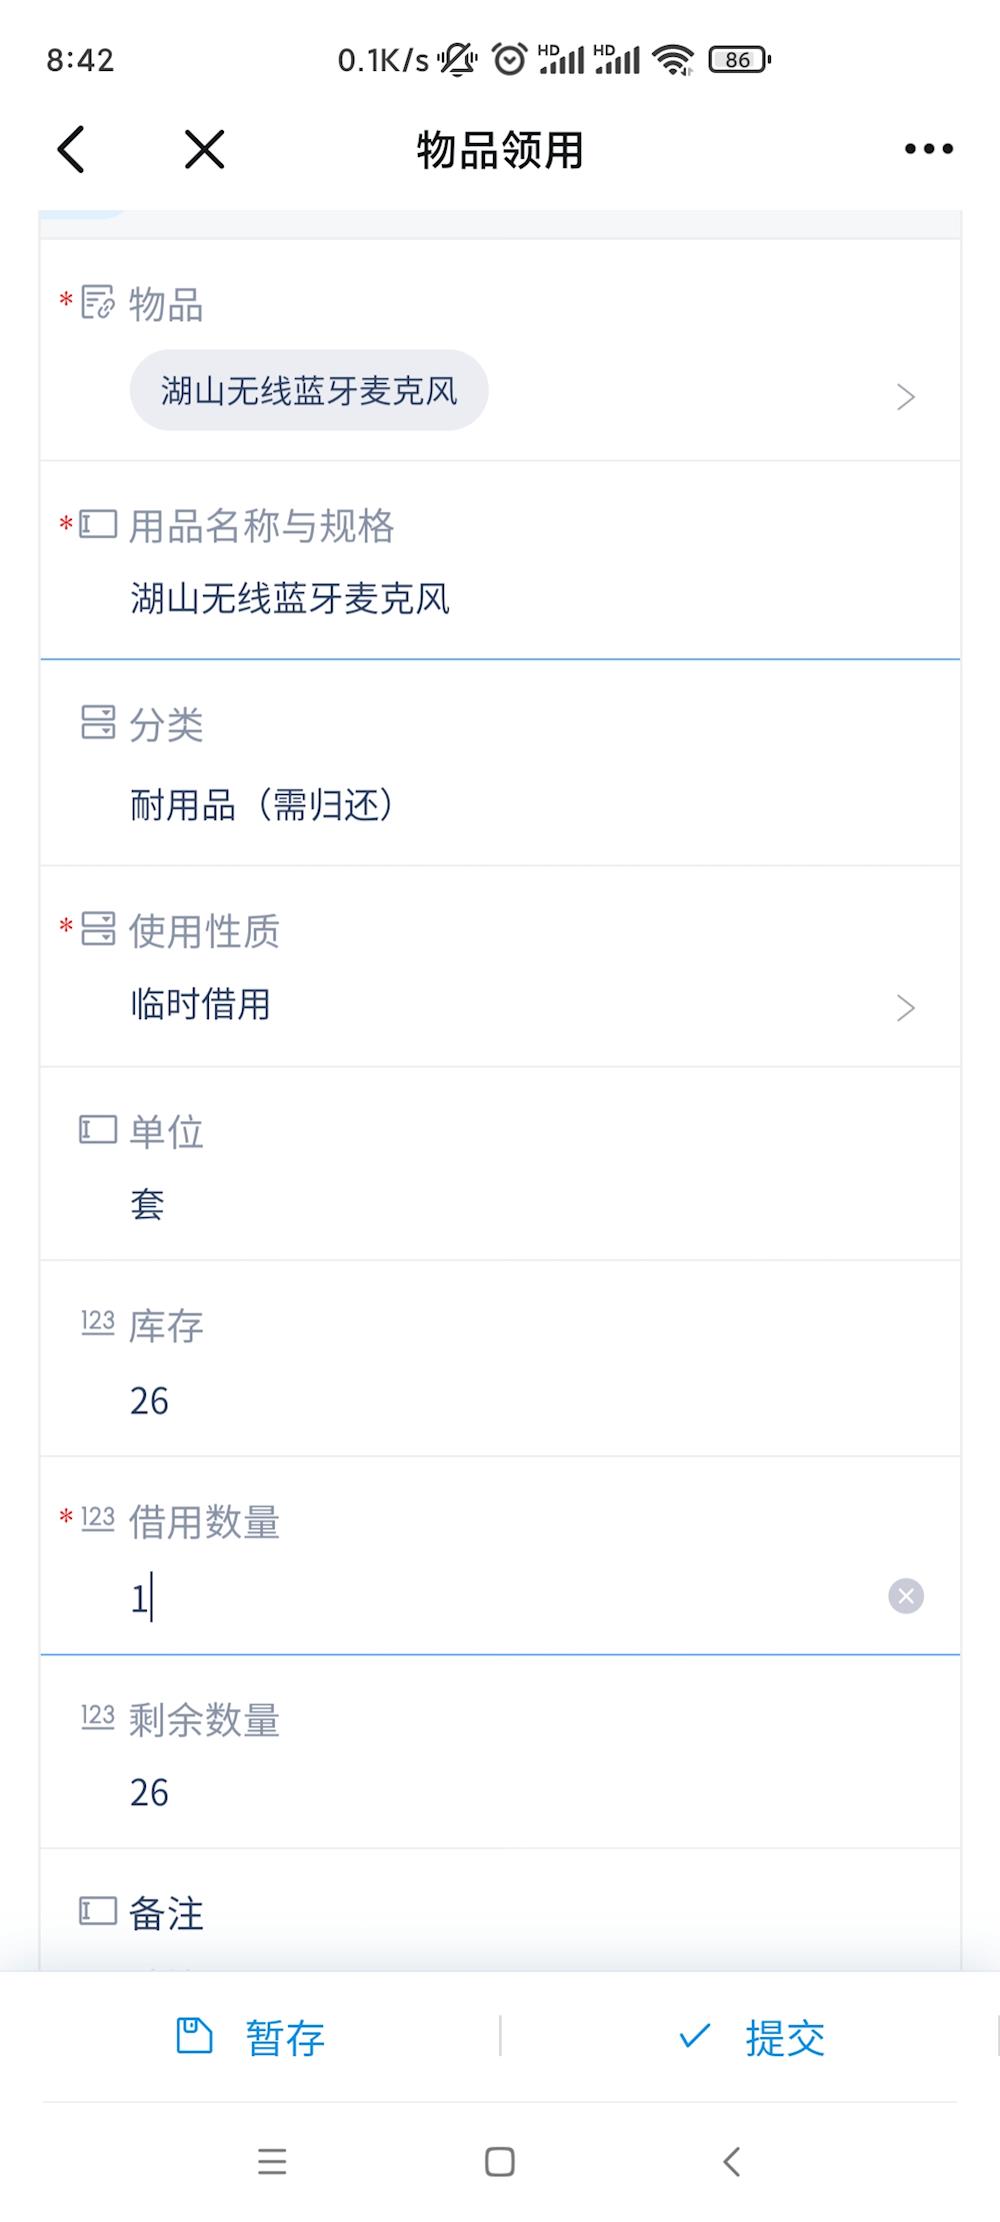Tap the 备注 text field icon
1000x2222 pixels.
point(98,1912)
